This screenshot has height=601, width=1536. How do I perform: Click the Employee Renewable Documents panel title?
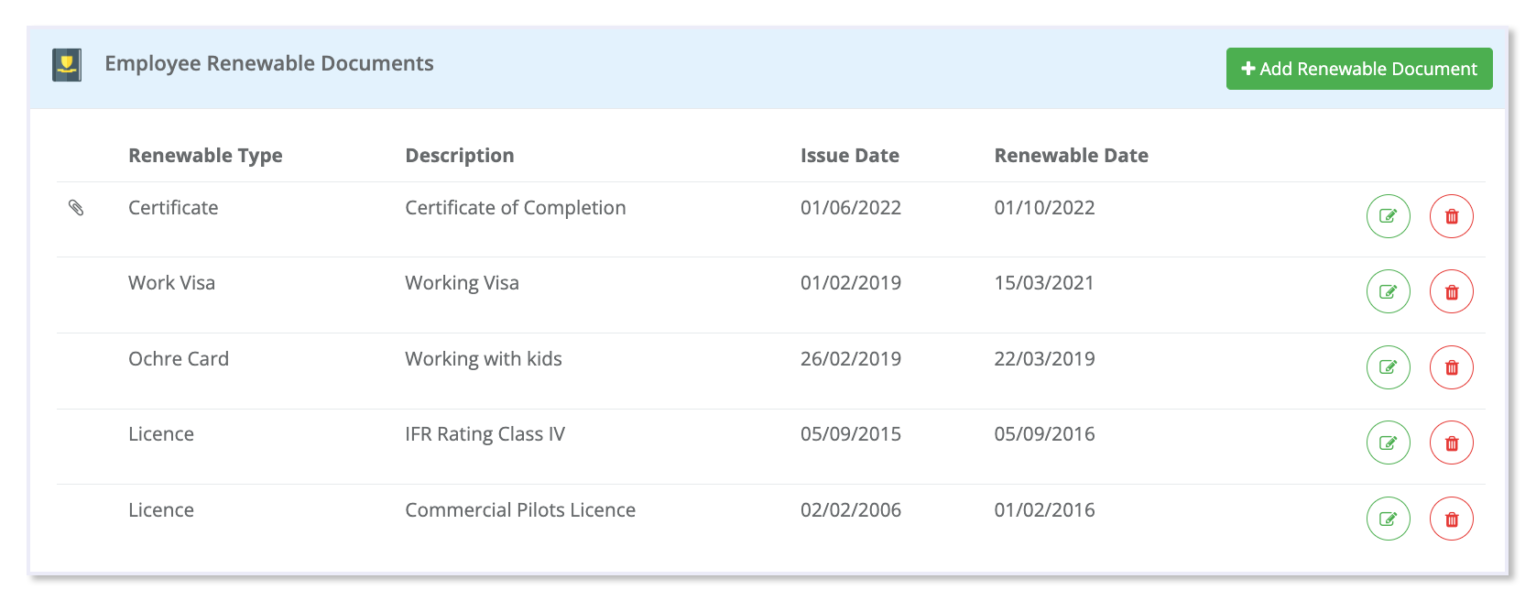point(269,64)
